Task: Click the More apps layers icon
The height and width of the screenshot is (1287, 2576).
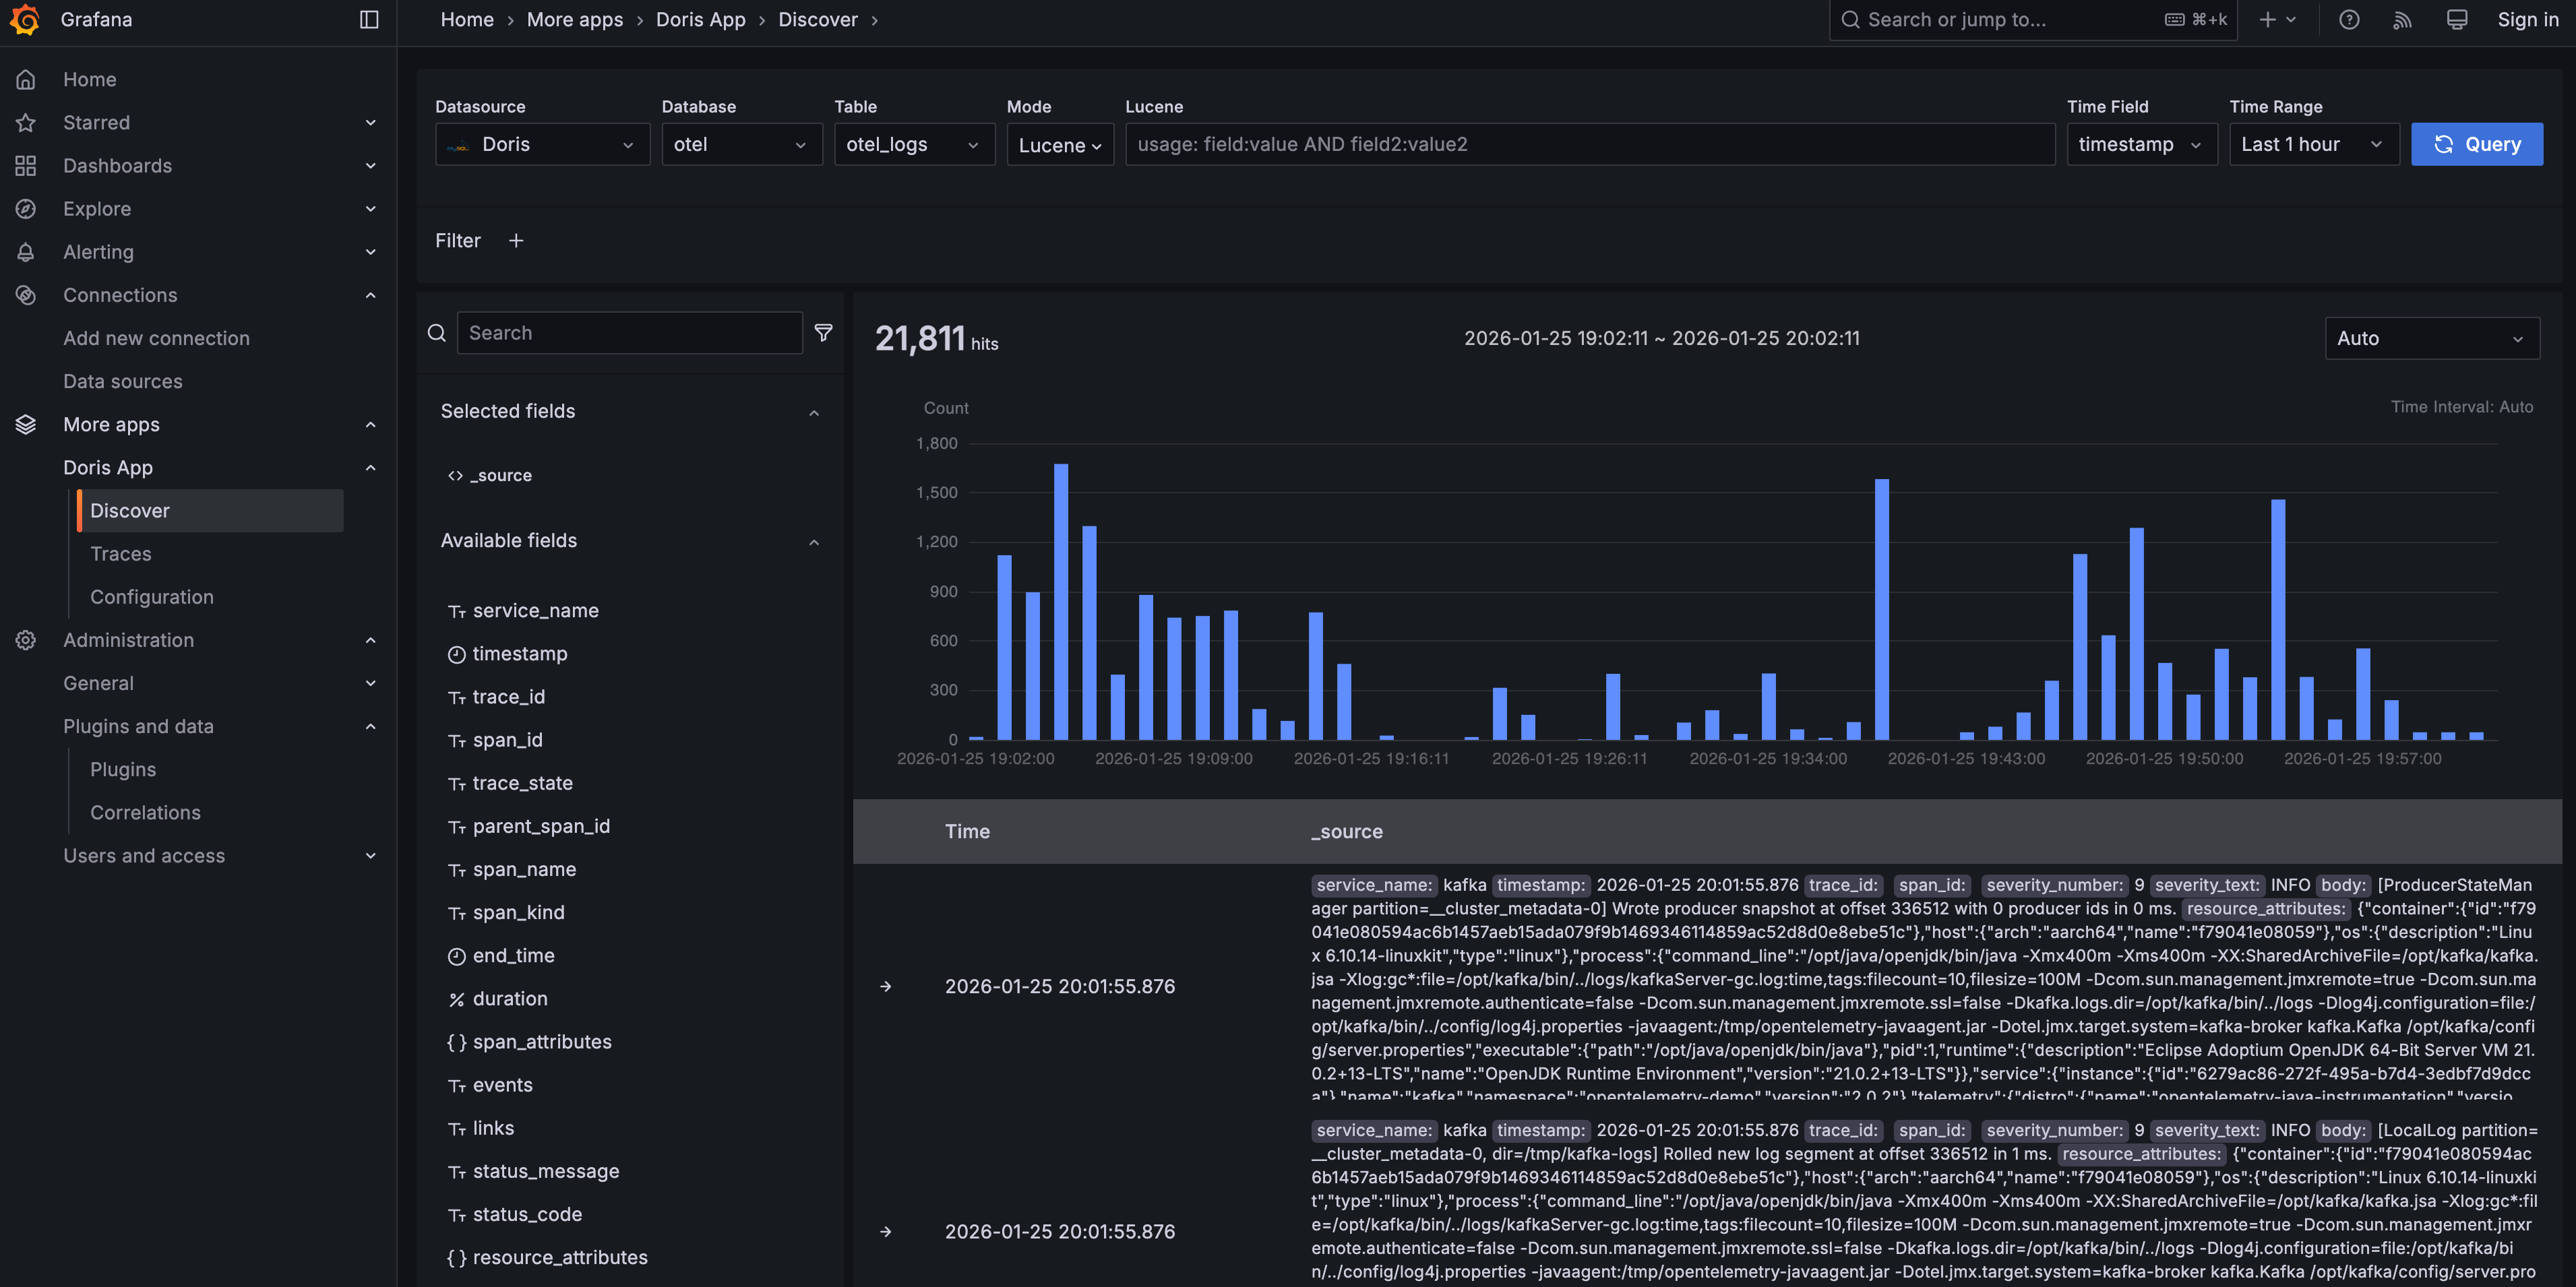Action: [x=26, y=424]
